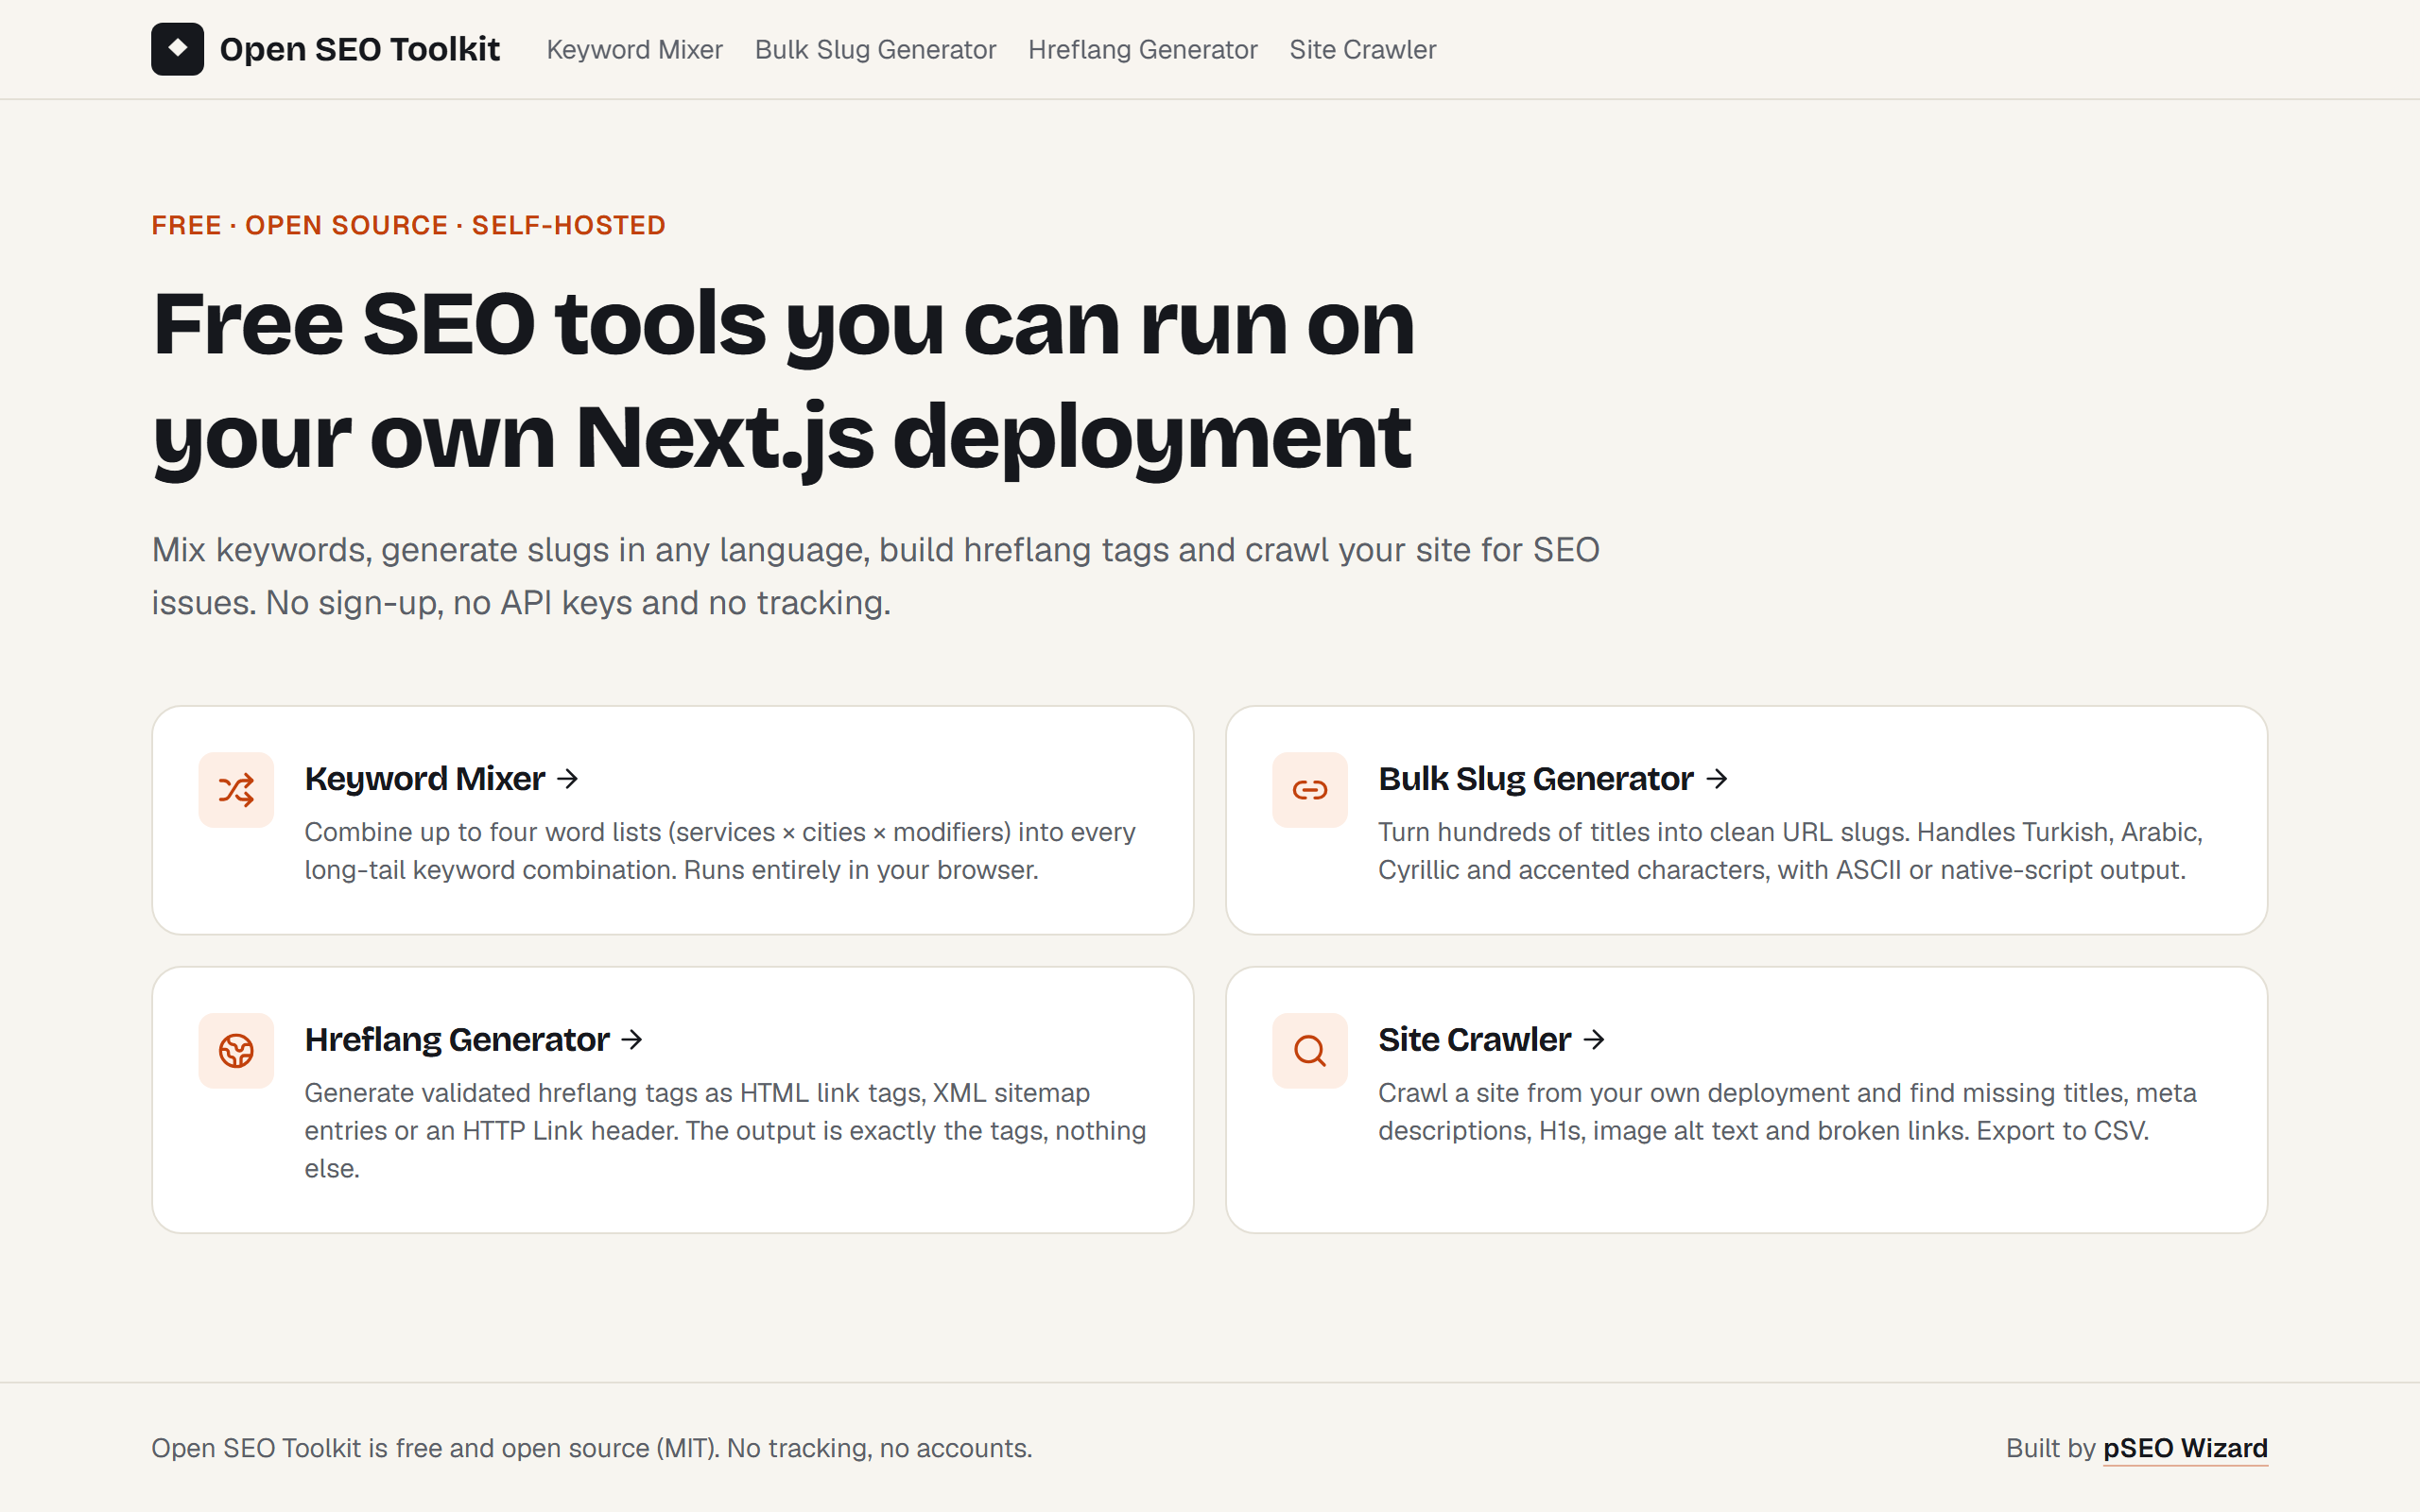The image size is (2420, 1512).
Task: Click the Bulk Slug Generator link-chain icon
Action: (x=1310, y=790)
